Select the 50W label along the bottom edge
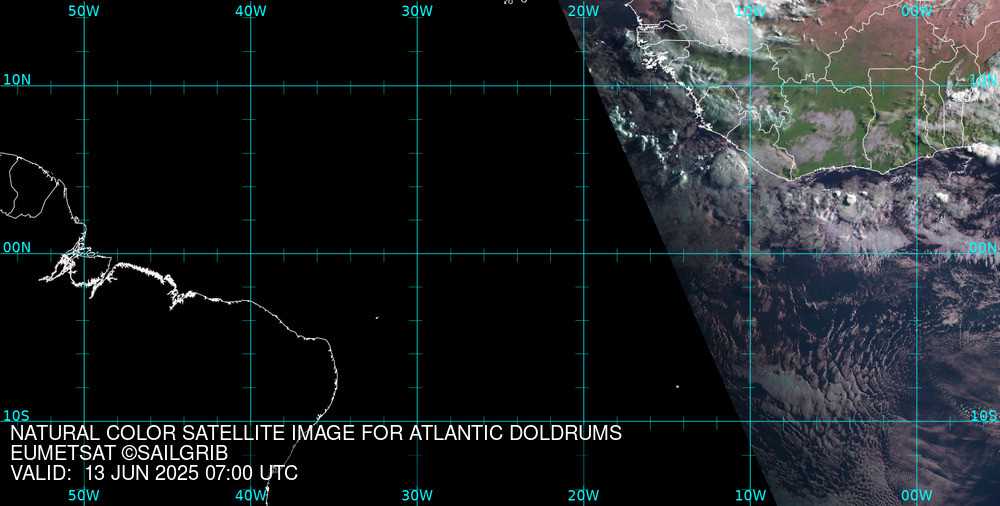1000x506 pixels. (84, 495)
